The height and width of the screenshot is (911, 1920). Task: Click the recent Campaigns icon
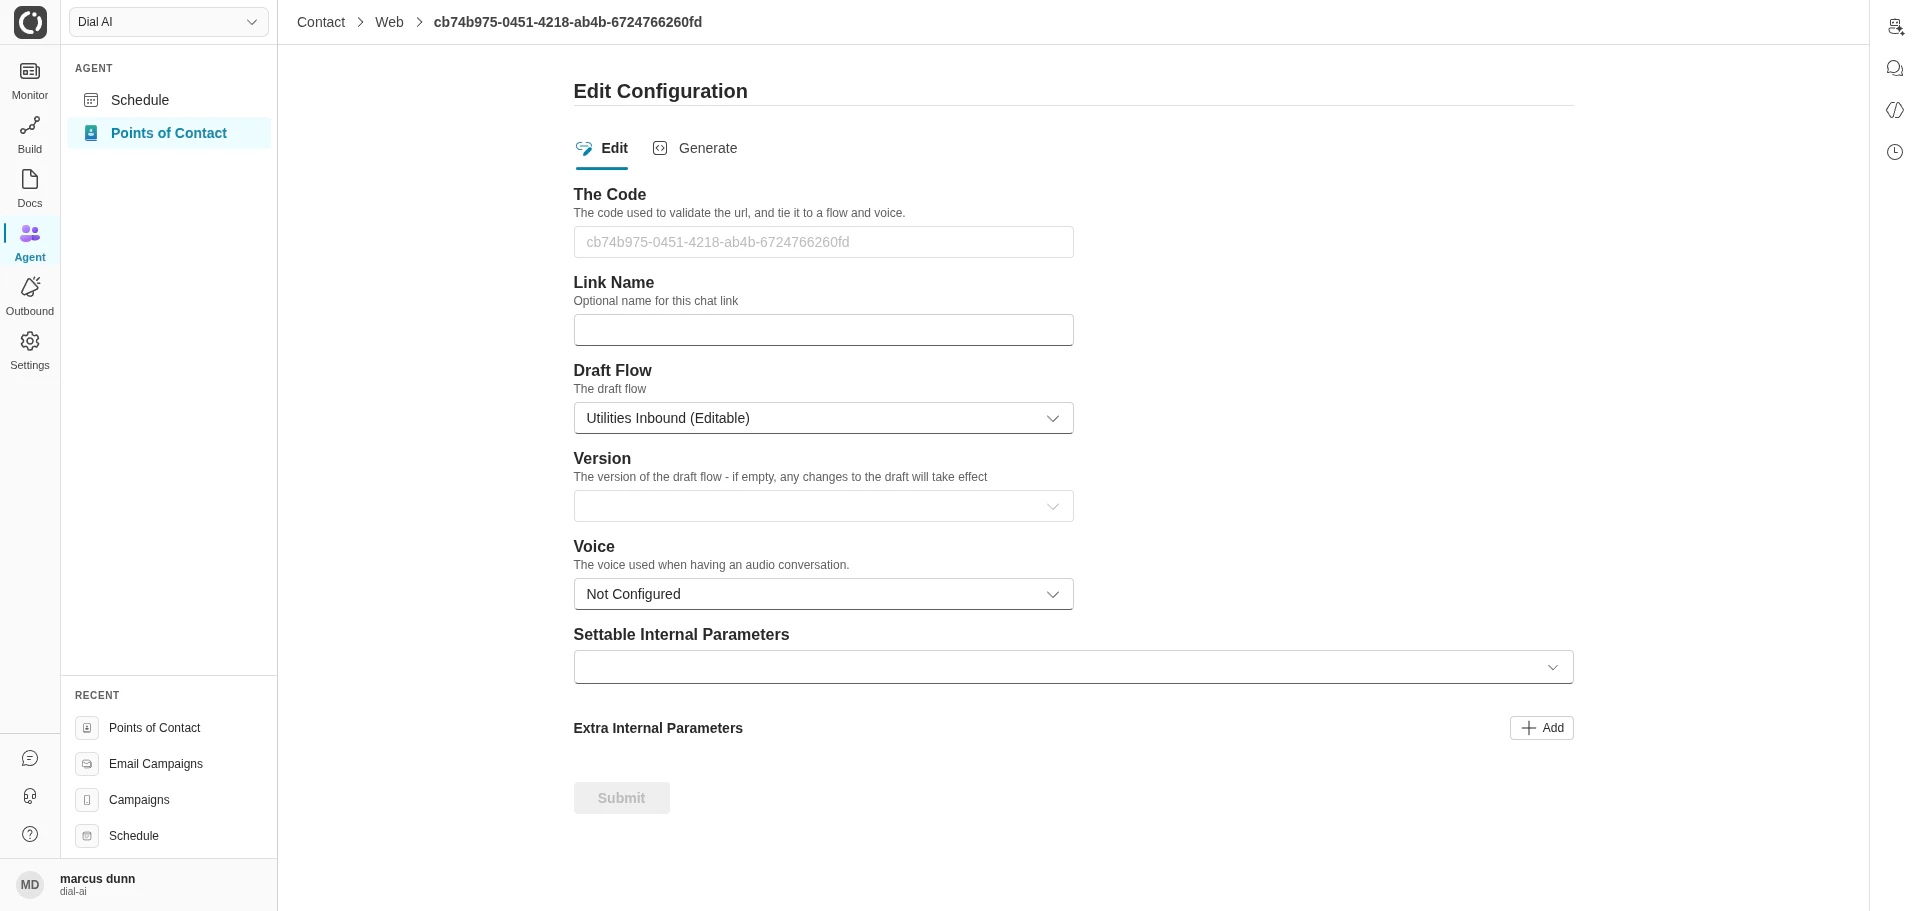click(87, 800)
